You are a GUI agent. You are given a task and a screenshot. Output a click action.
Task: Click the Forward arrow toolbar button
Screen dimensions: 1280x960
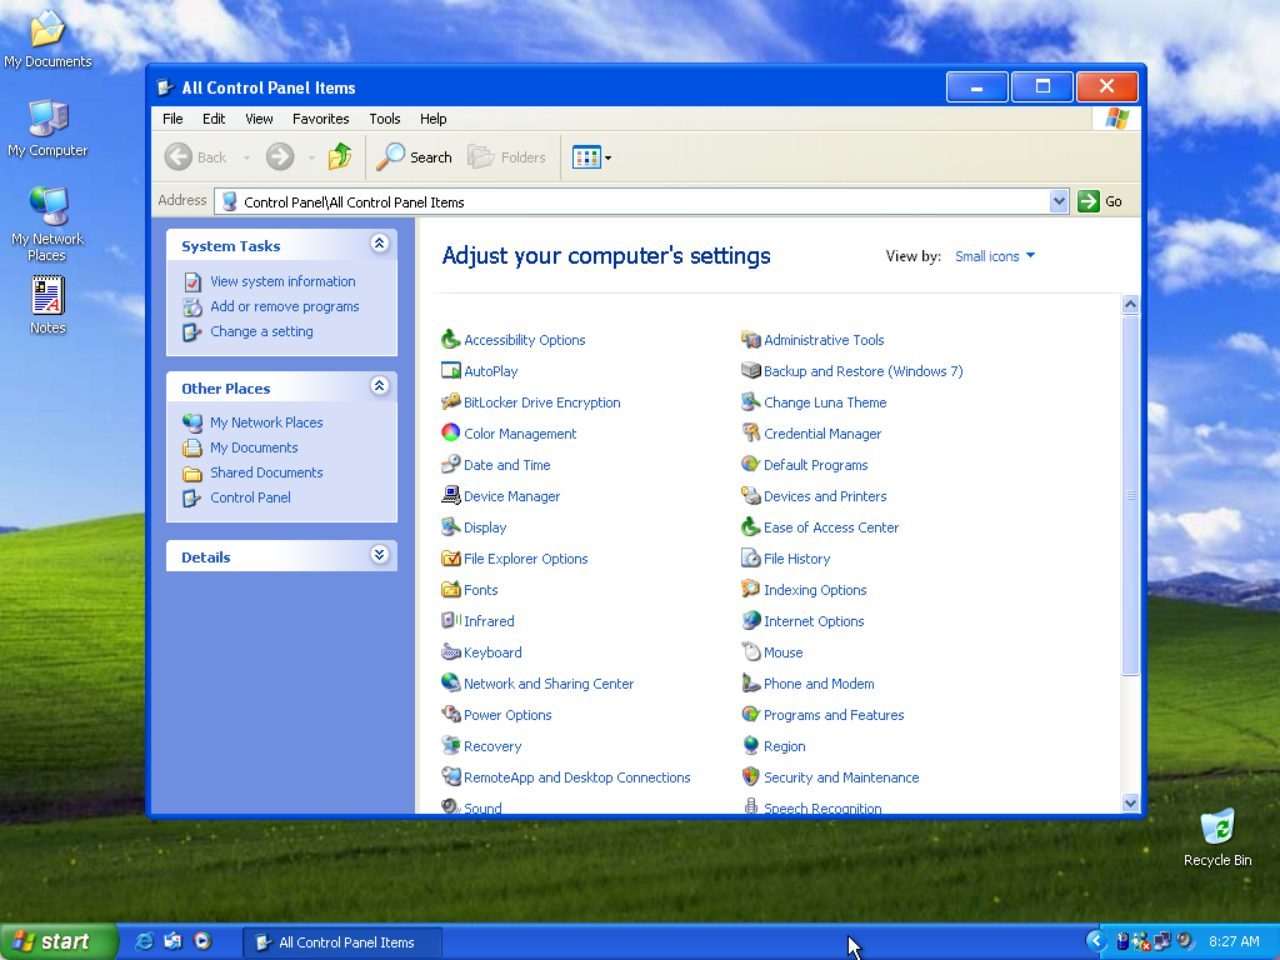click(x=280, y=157)
